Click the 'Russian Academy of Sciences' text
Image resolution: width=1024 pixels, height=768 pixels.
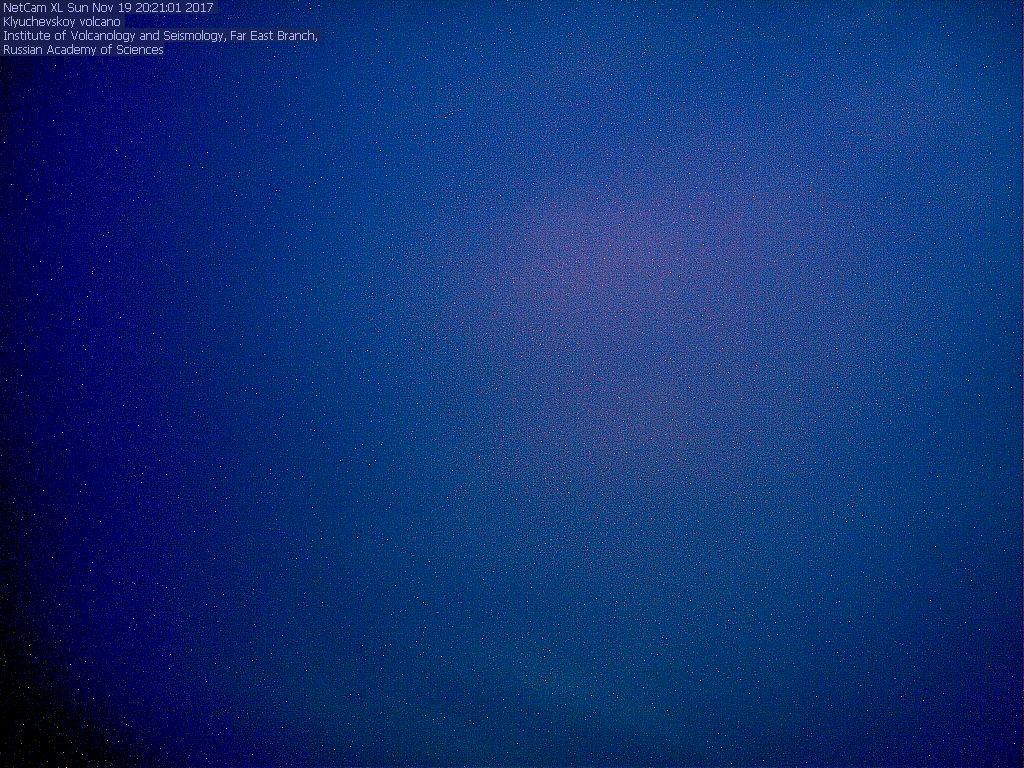(x=84, y=50)
